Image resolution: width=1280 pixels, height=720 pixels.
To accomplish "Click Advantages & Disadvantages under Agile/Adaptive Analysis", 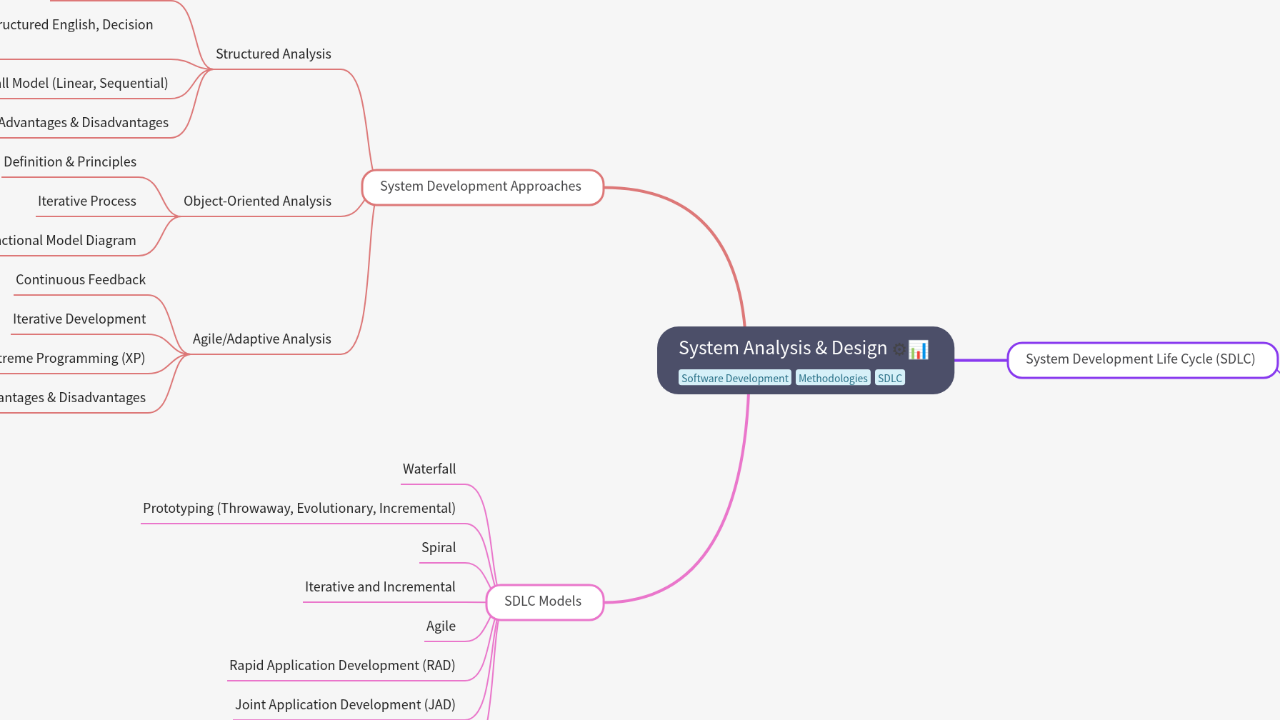I will coord(73,398).
